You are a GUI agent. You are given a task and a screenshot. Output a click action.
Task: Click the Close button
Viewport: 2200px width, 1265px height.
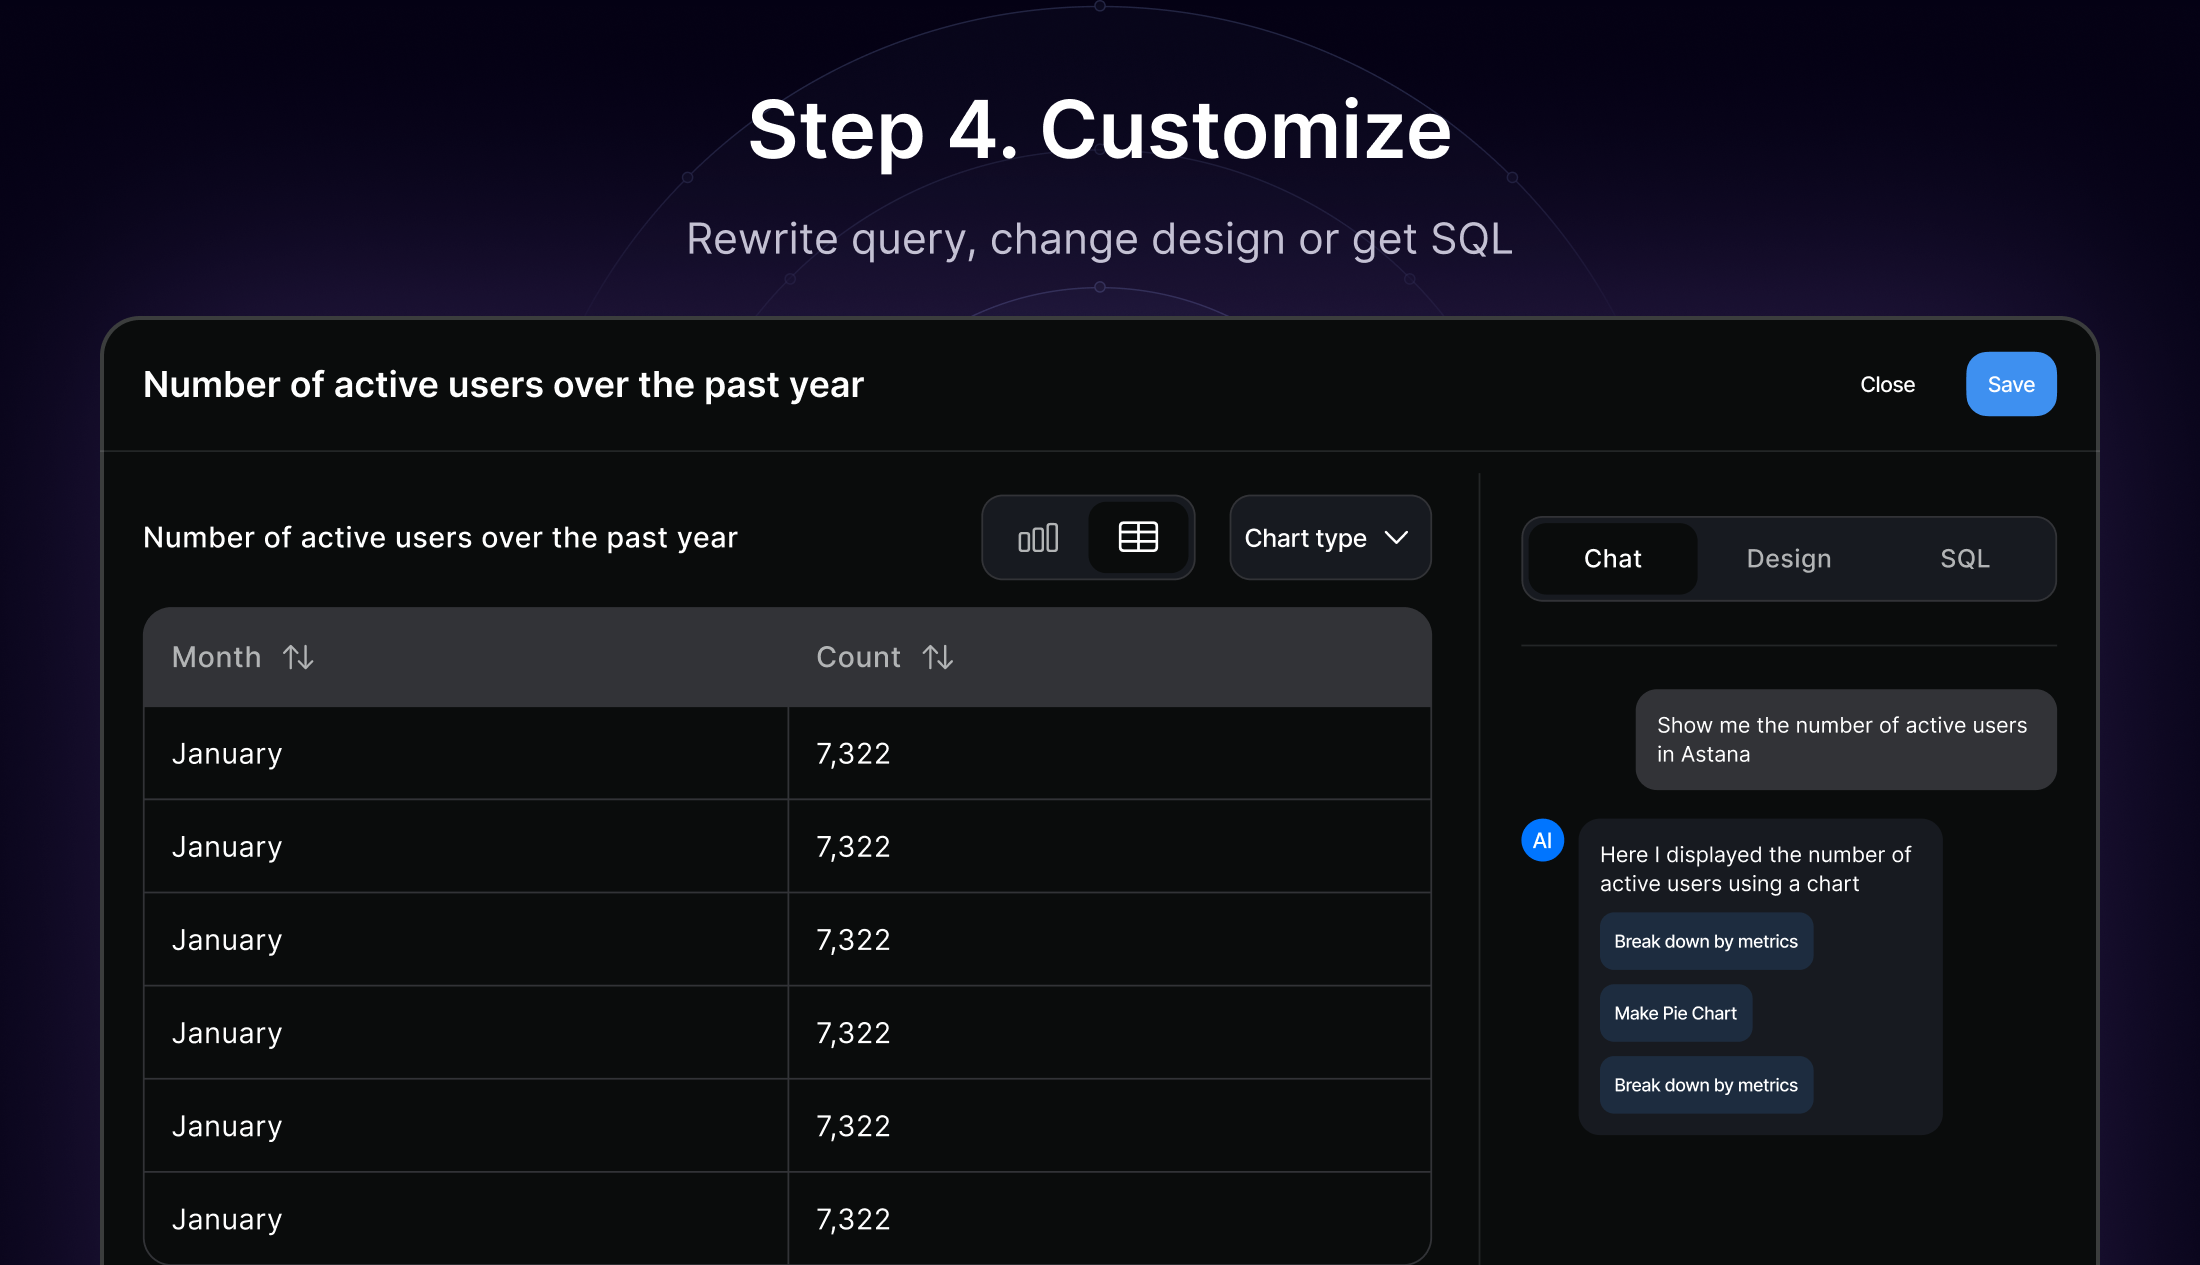(1887, 384)
